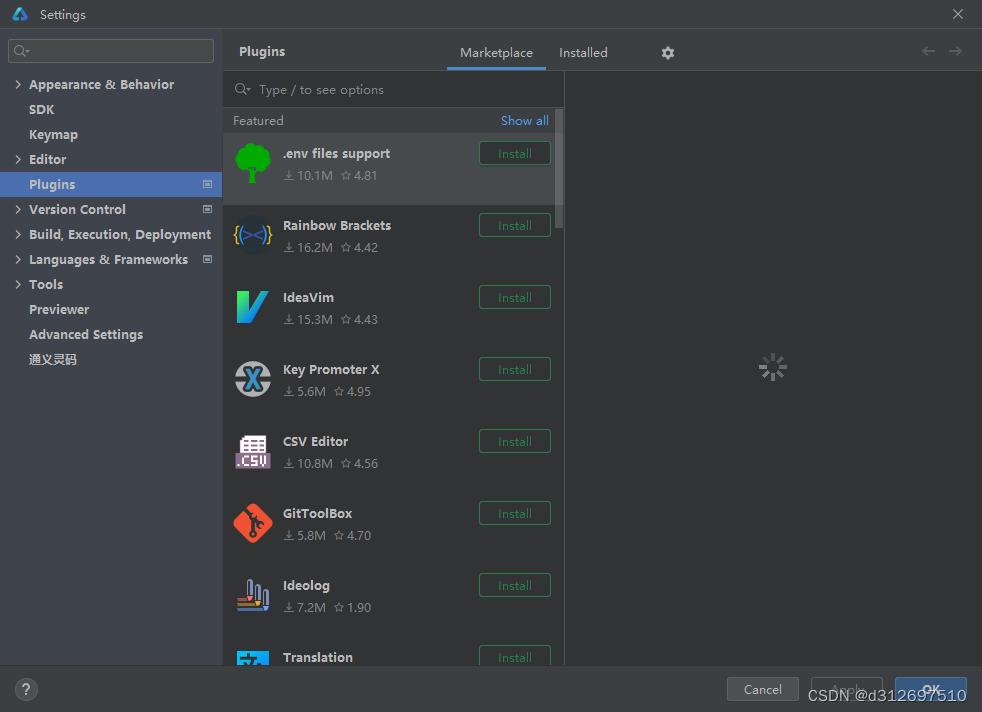The height and width of the screenshot is (712, 982).
Task: Select the CSV Editor plugin name
Action: (315, 441)
